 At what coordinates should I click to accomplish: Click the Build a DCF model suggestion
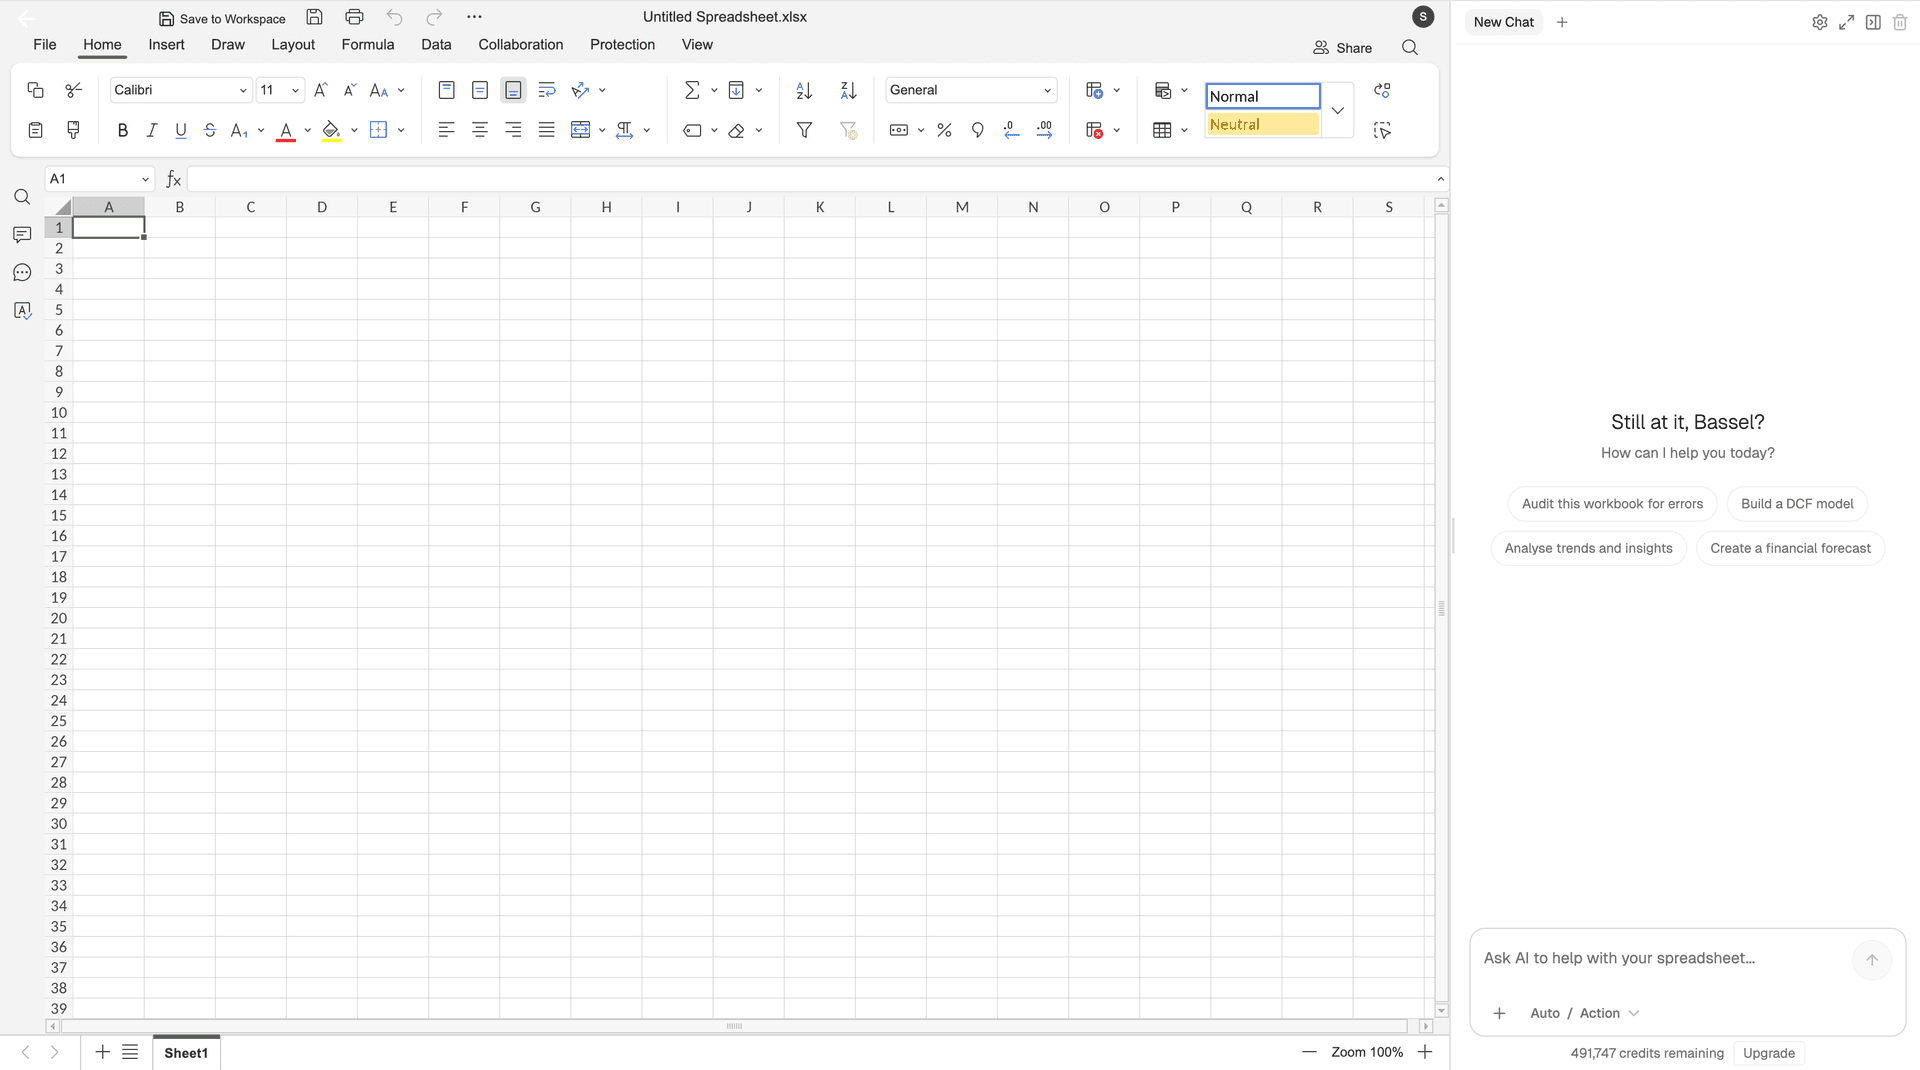(x=1797, y=503)
